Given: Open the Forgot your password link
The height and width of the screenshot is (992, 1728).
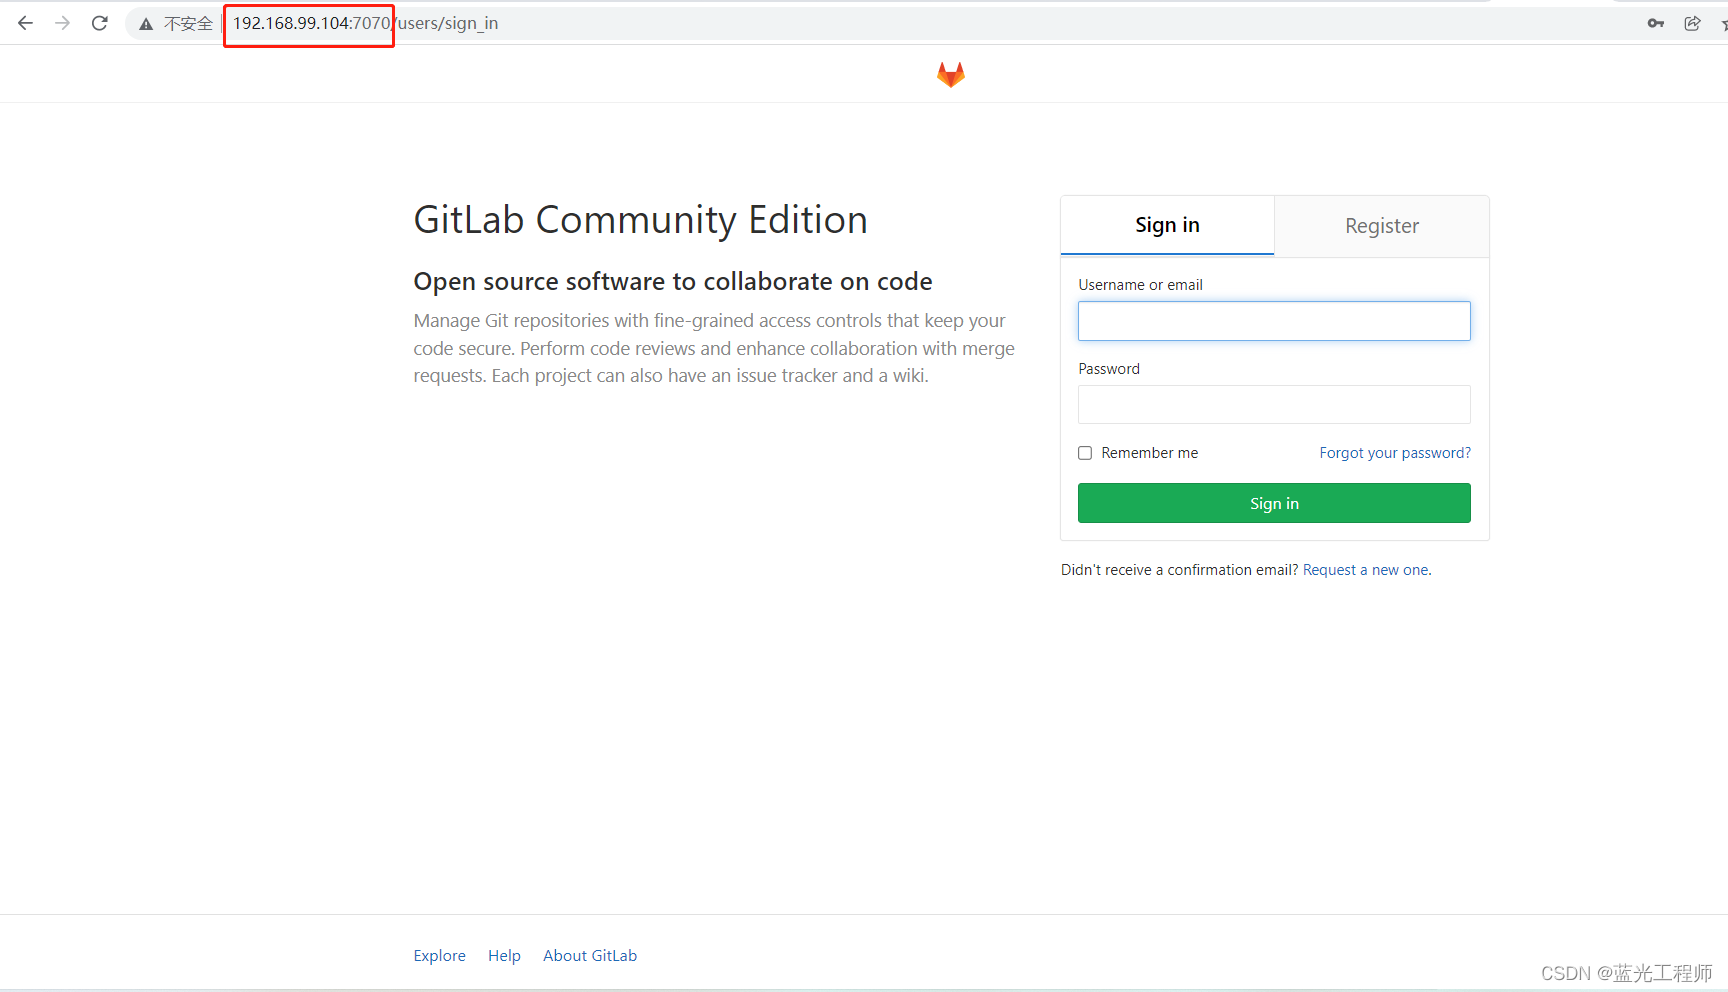Looking at the screenshot, I should pos(1395,453).
